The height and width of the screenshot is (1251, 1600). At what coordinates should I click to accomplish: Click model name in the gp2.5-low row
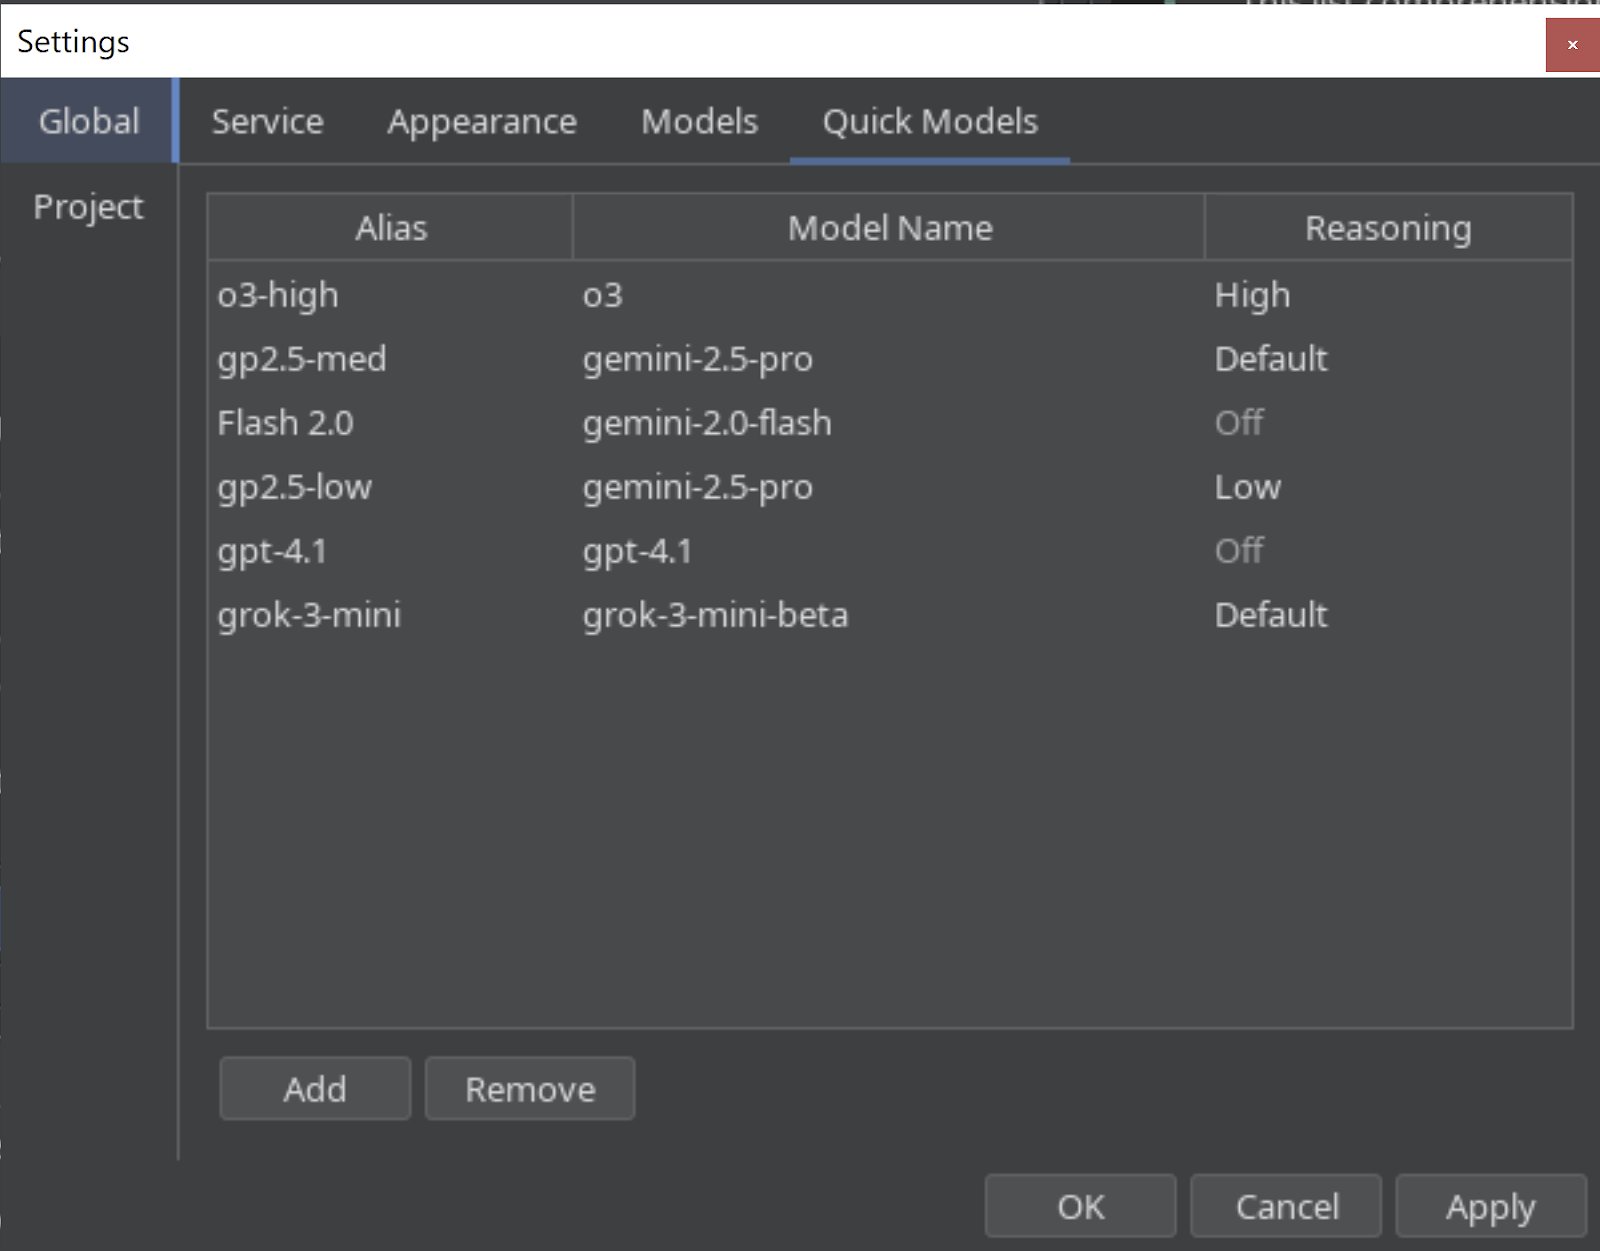pyautogui.click(x=889, y=487)
